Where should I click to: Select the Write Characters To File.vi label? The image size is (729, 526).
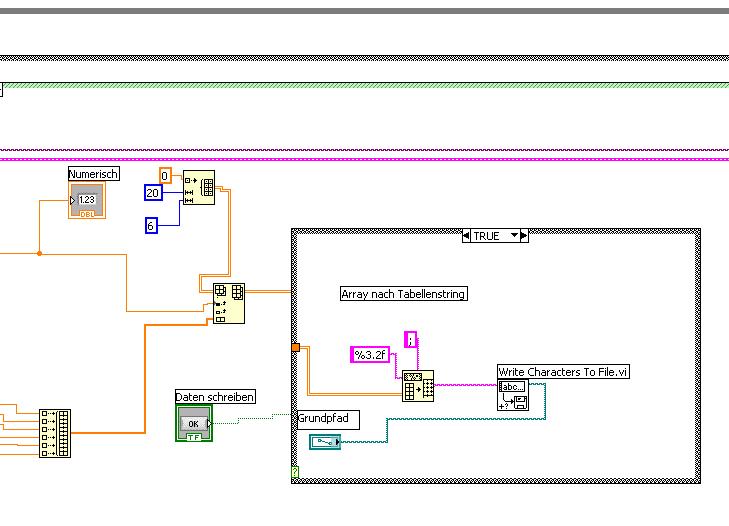coord(563,372)
